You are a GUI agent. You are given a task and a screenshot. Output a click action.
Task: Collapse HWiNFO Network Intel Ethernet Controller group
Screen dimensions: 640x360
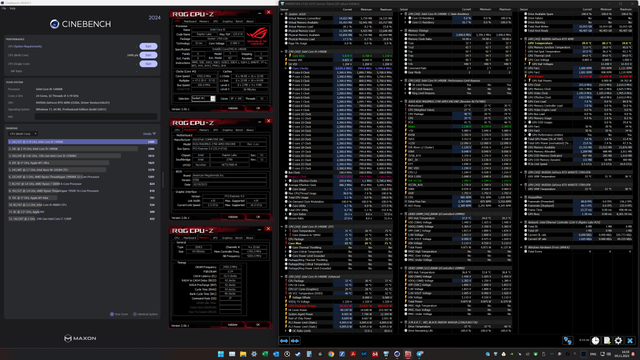(x=522, y=222)
